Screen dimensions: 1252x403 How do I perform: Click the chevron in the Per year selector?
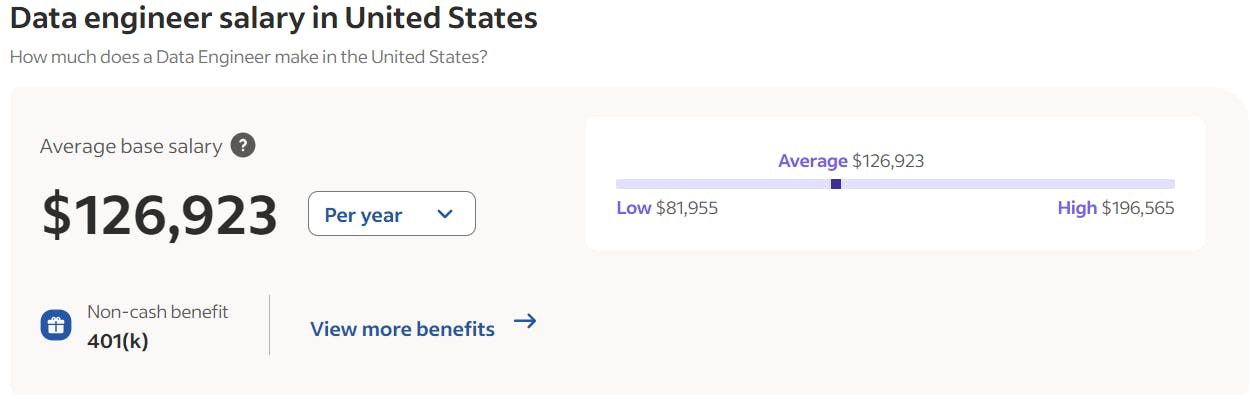pyautogui.click(x=445, y=214)
